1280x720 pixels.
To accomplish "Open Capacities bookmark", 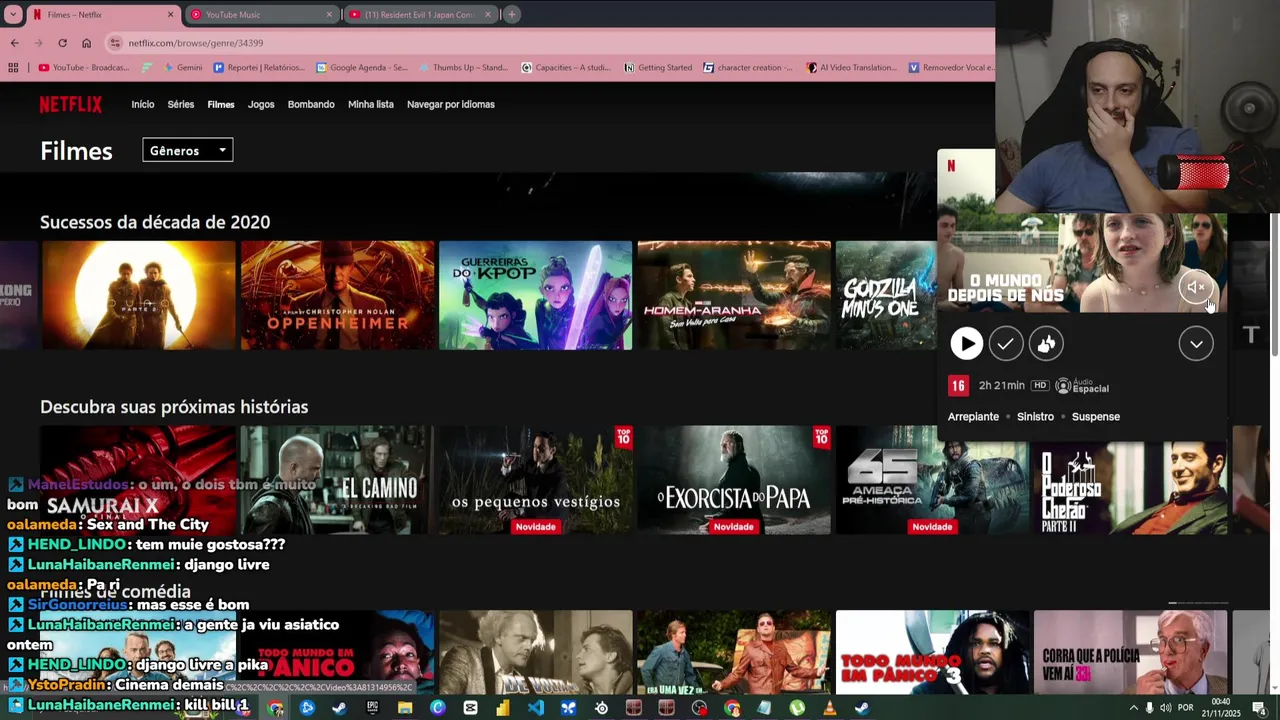I will click(566, 67).
